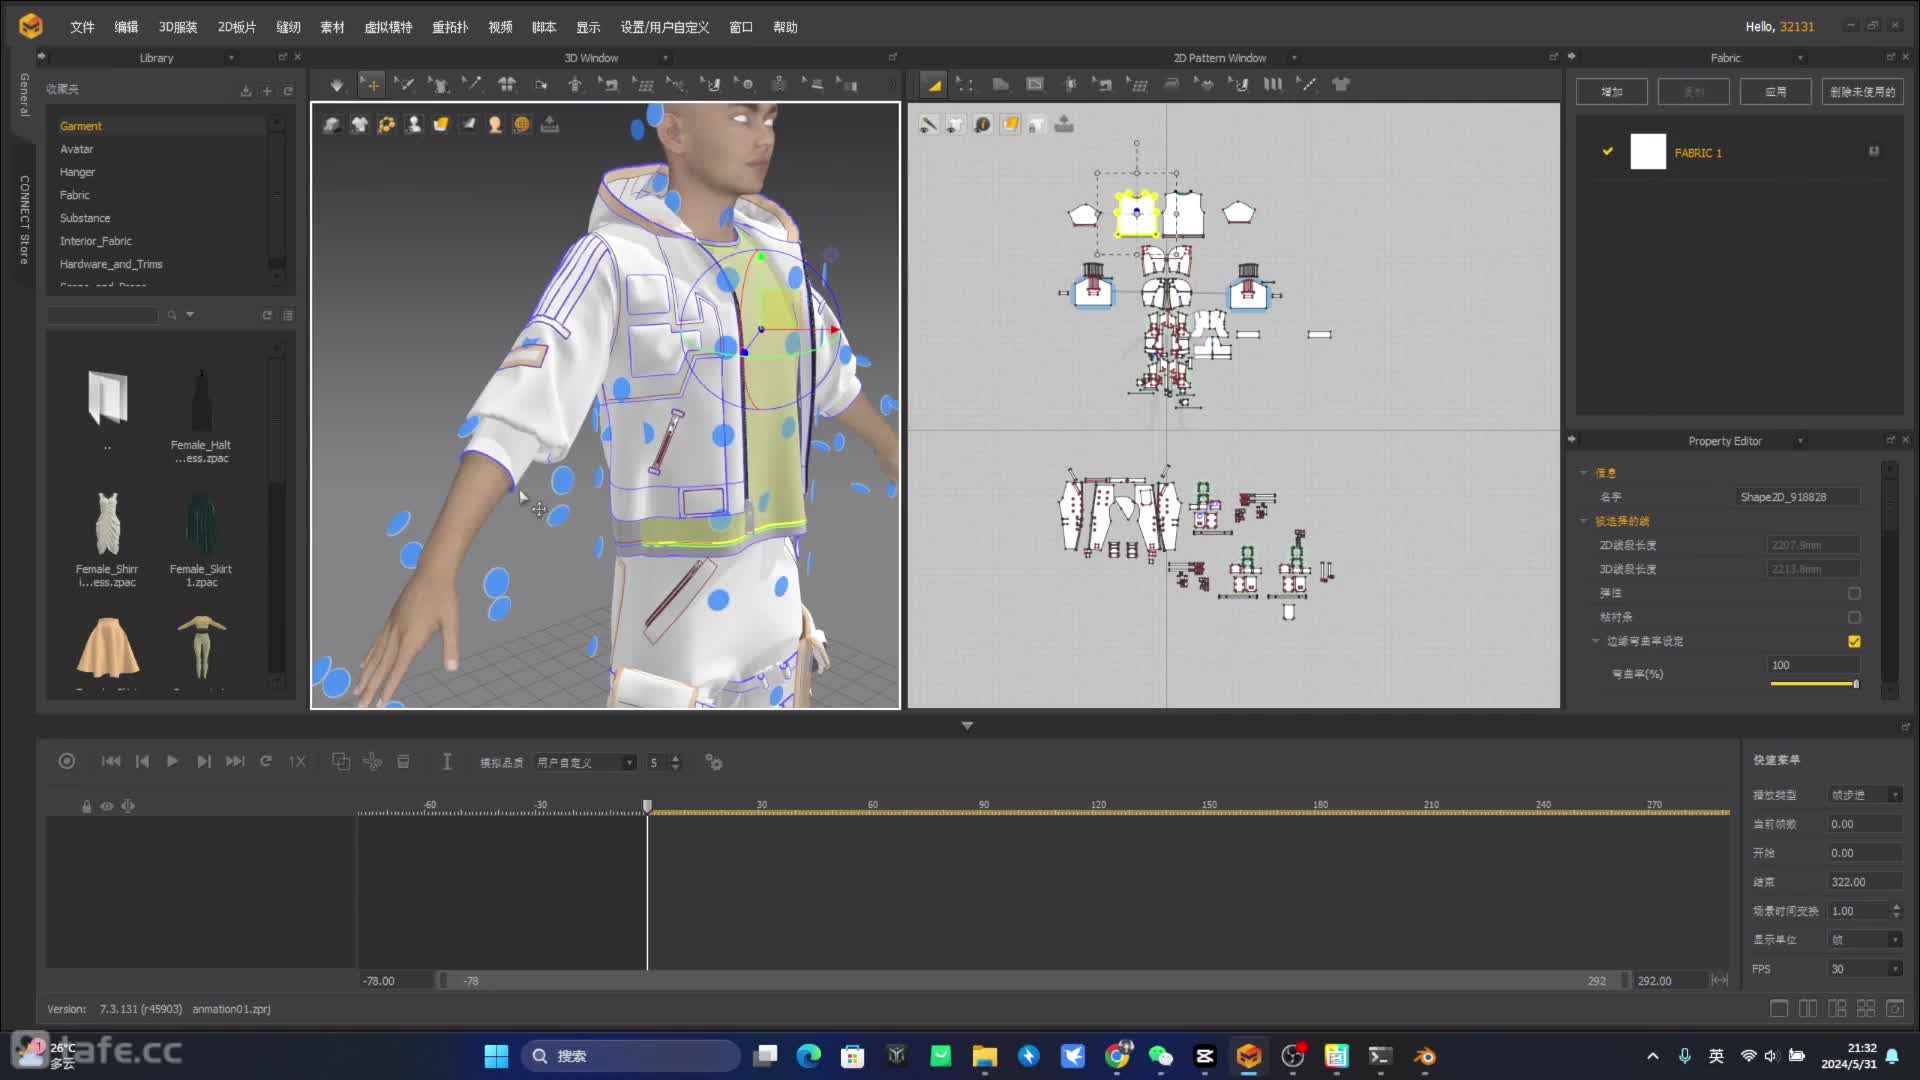Open the 模拟品质 dropdown
The width and height of the screenshot is (1920, 1080).
coord(585,763)
